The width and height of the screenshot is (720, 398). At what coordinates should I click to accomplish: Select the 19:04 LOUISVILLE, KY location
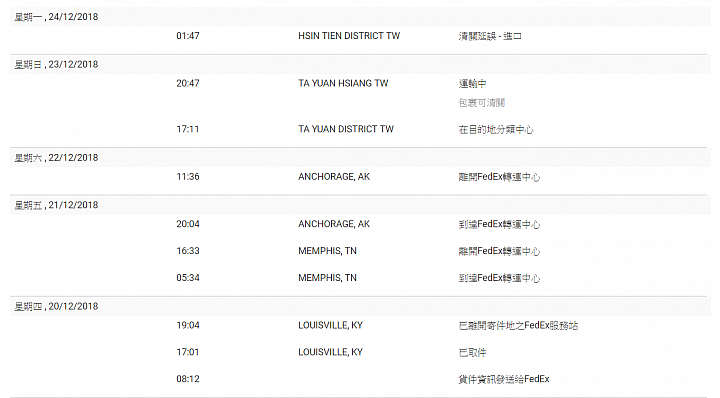point(331,325)
